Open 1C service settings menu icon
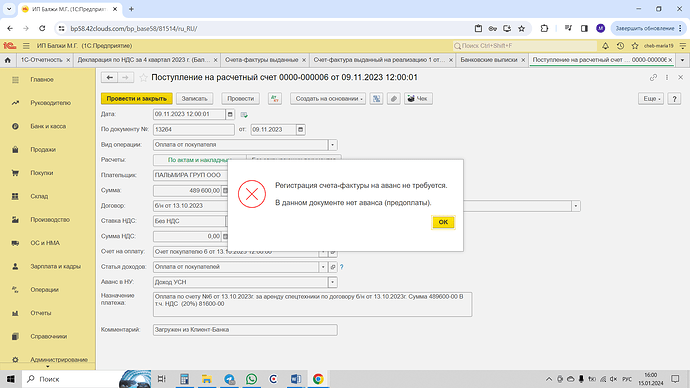Screen dimensions: 690x388 pos(683,46)
